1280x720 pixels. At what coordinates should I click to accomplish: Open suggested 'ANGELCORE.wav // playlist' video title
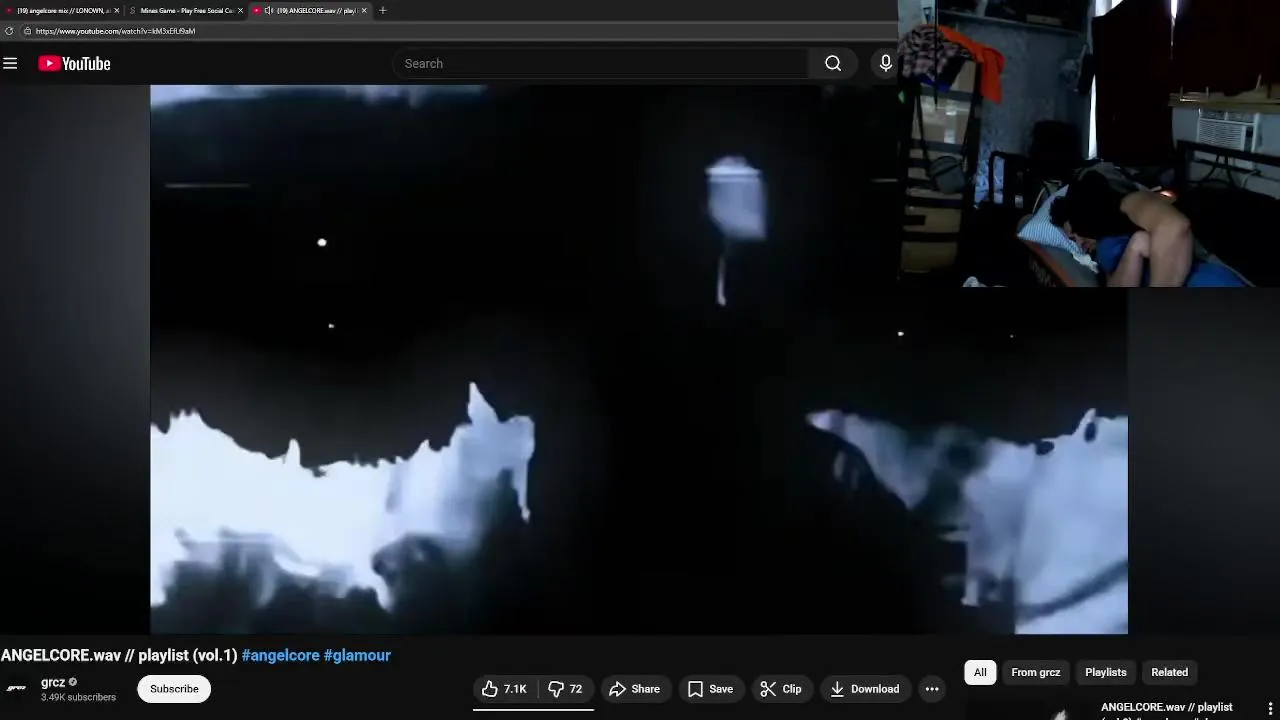[1166, 708]
